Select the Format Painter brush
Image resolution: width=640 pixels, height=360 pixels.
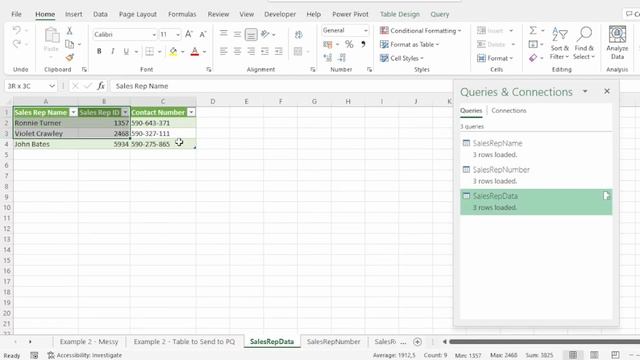pyautogui.click(x=70, y=58)
